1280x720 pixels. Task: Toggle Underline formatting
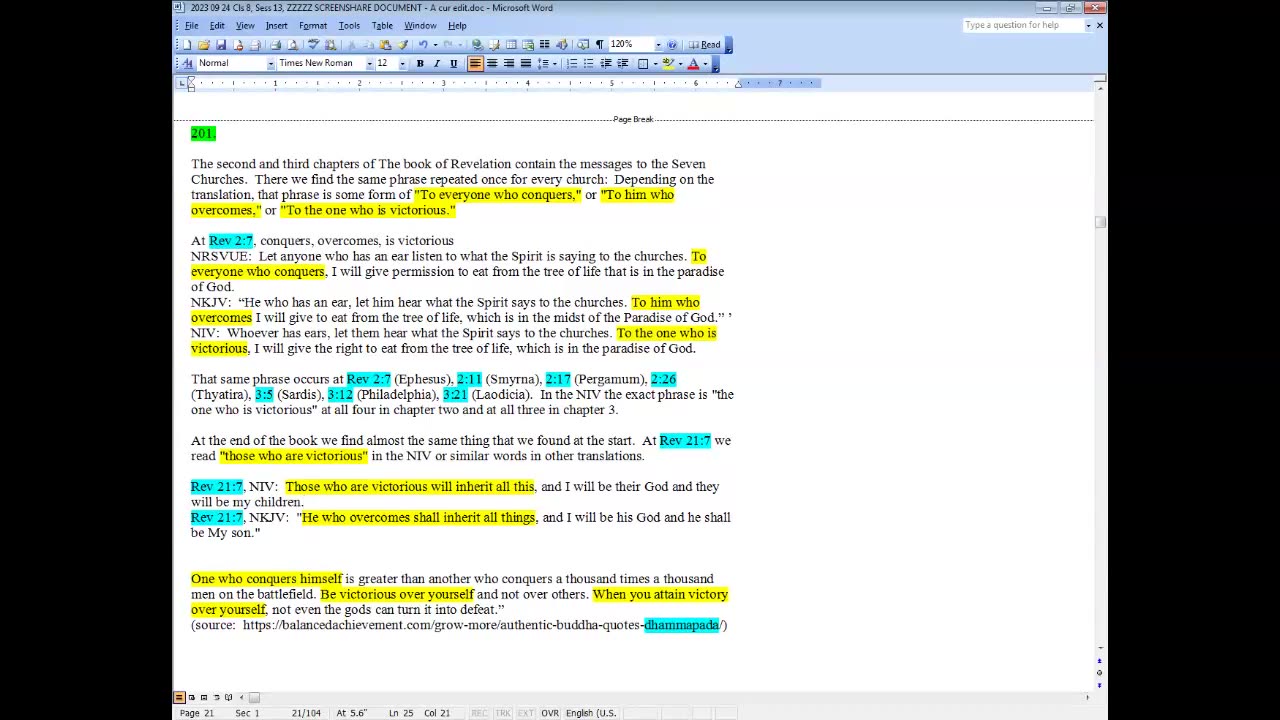pyautogui.click(x=453, y=63)
